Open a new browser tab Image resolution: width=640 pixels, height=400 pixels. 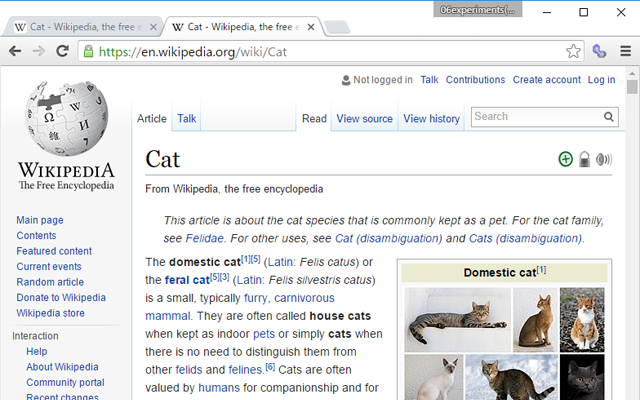coord(337,27)
